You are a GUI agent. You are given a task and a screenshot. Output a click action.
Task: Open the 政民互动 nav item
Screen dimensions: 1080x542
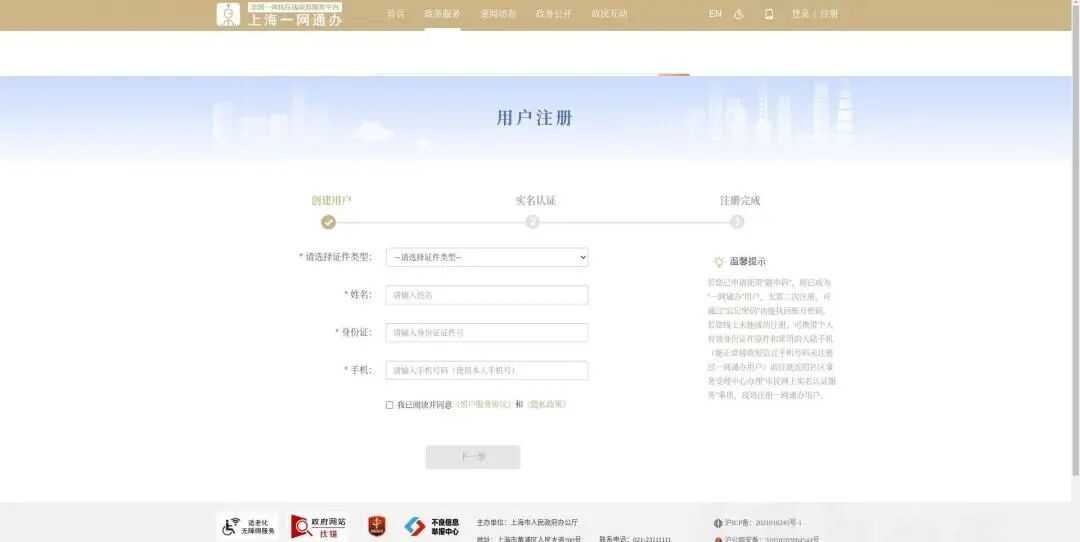610,14
